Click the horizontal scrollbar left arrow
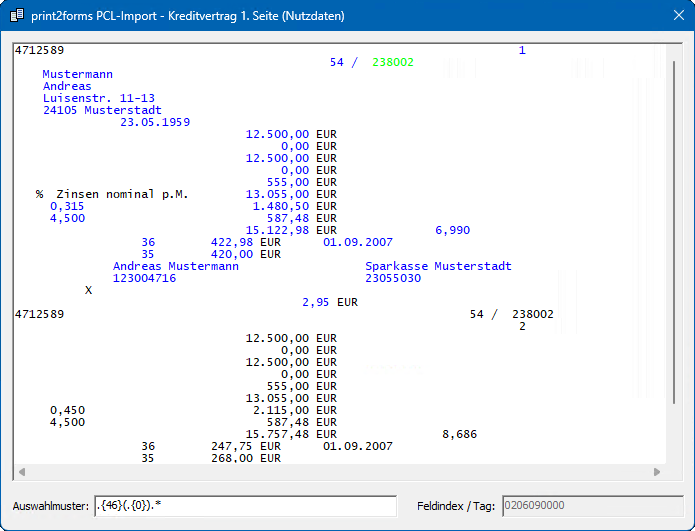Viewport: 695px width, 531px height. tap(19, 472)
